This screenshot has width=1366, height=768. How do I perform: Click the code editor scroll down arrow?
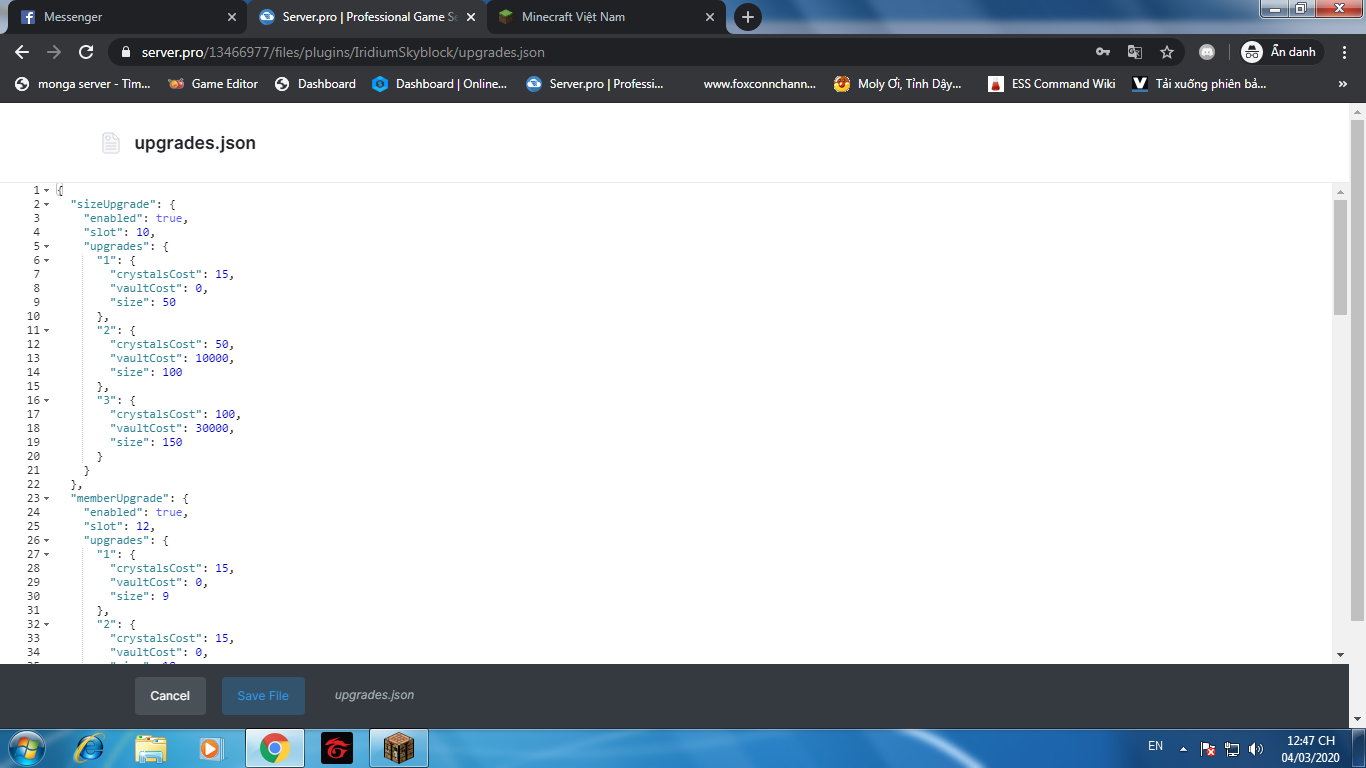1340,654
